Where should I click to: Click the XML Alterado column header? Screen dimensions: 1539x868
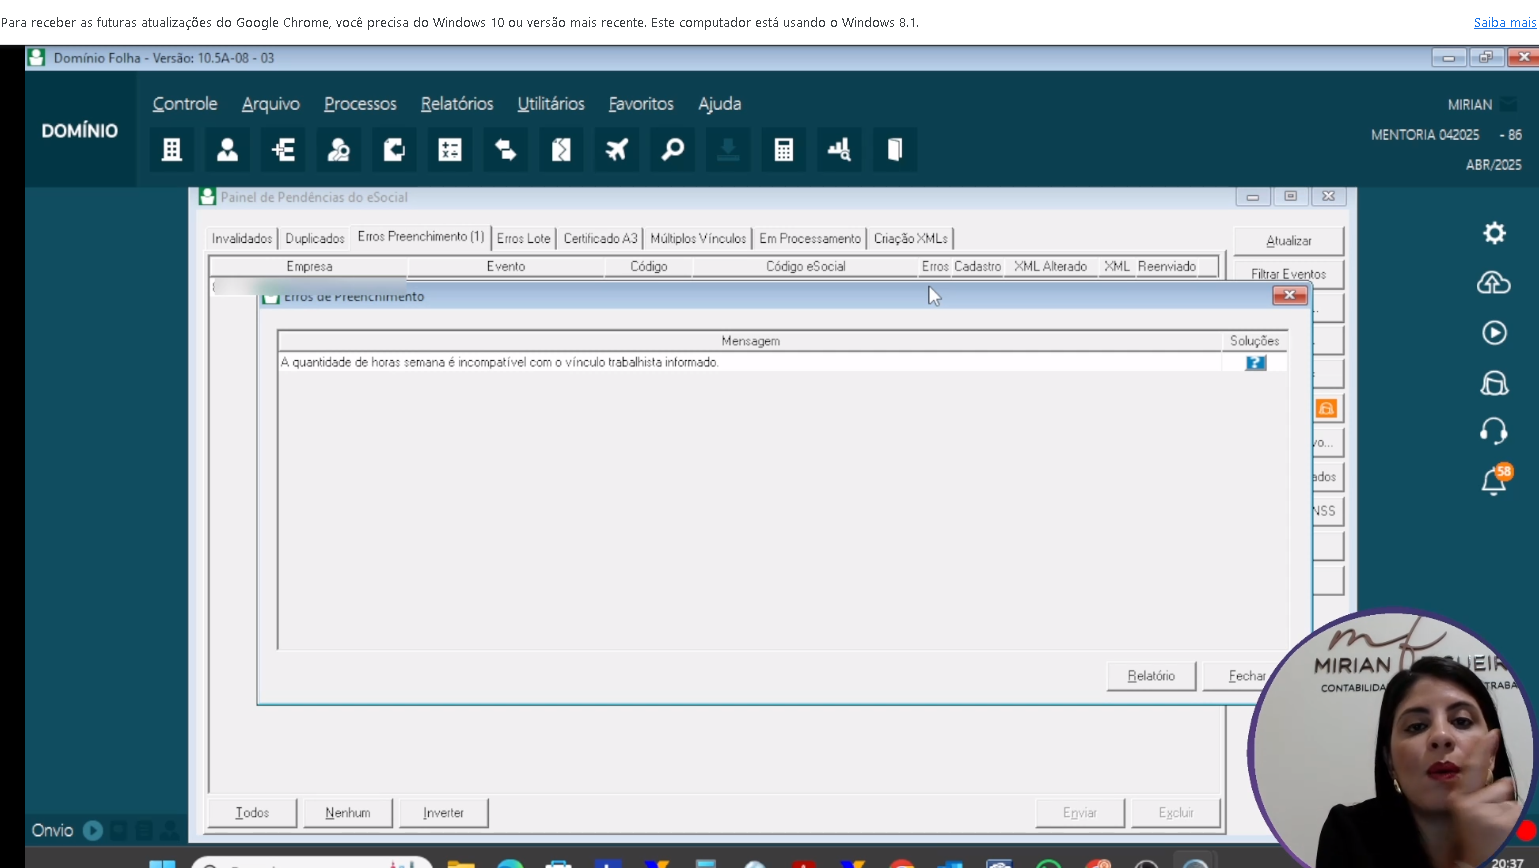pyautogui.click(x=1050, y=267)
